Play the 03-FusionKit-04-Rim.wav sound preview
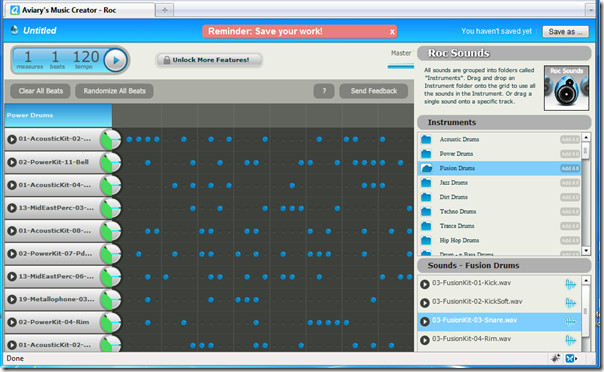This screenshot has height=372, width=604. (424, 340)
